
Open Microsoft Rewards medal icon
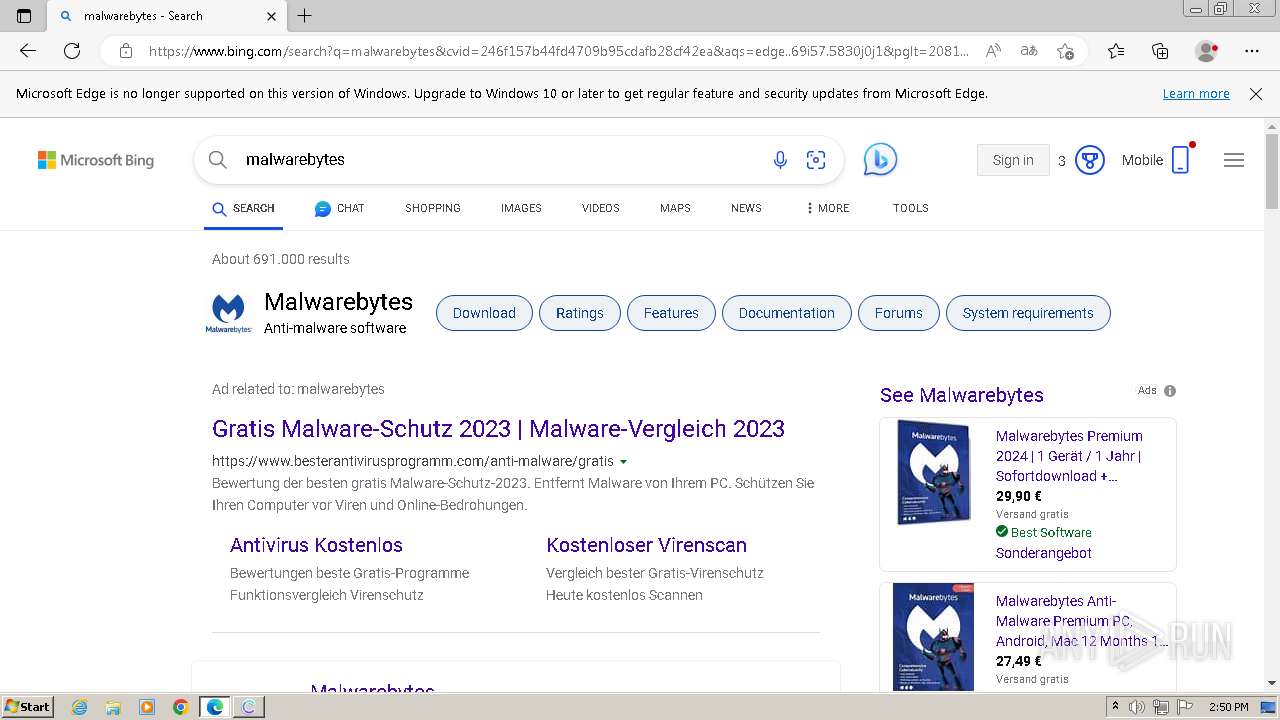click(x=1089, y=160)
